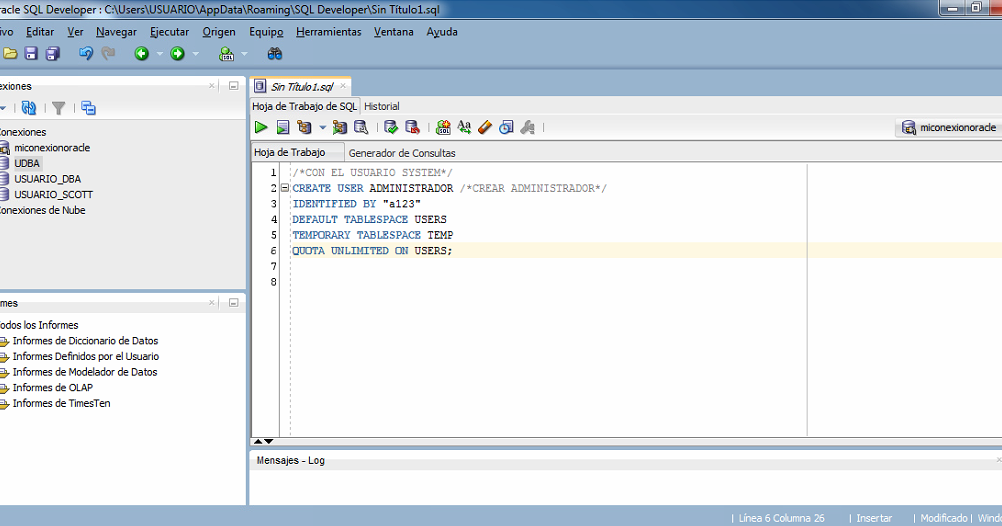Switch to Historial tab
The height and width of the screenshot is (526, 1002).
[382, 106]
